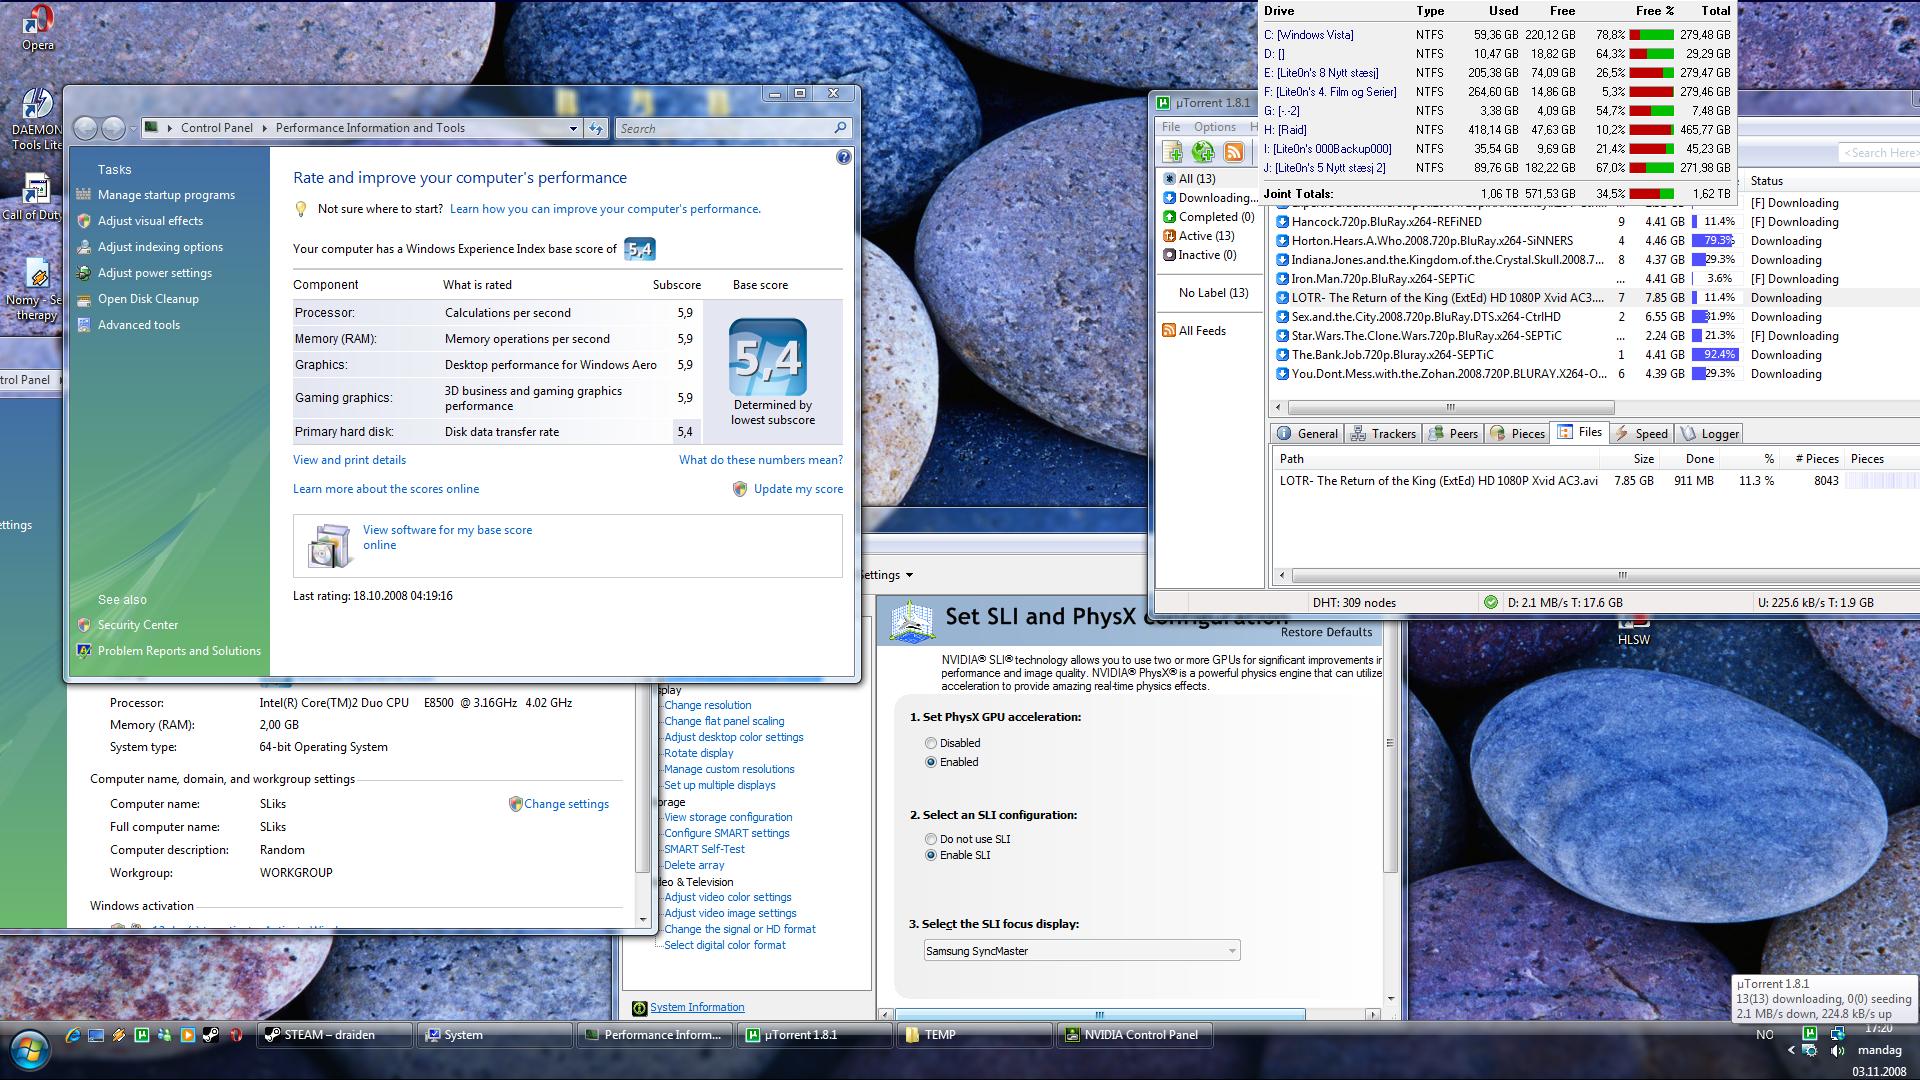Open recent pages dropdown arrow near back button
1920x1080 pixels.
pos(134,128)
